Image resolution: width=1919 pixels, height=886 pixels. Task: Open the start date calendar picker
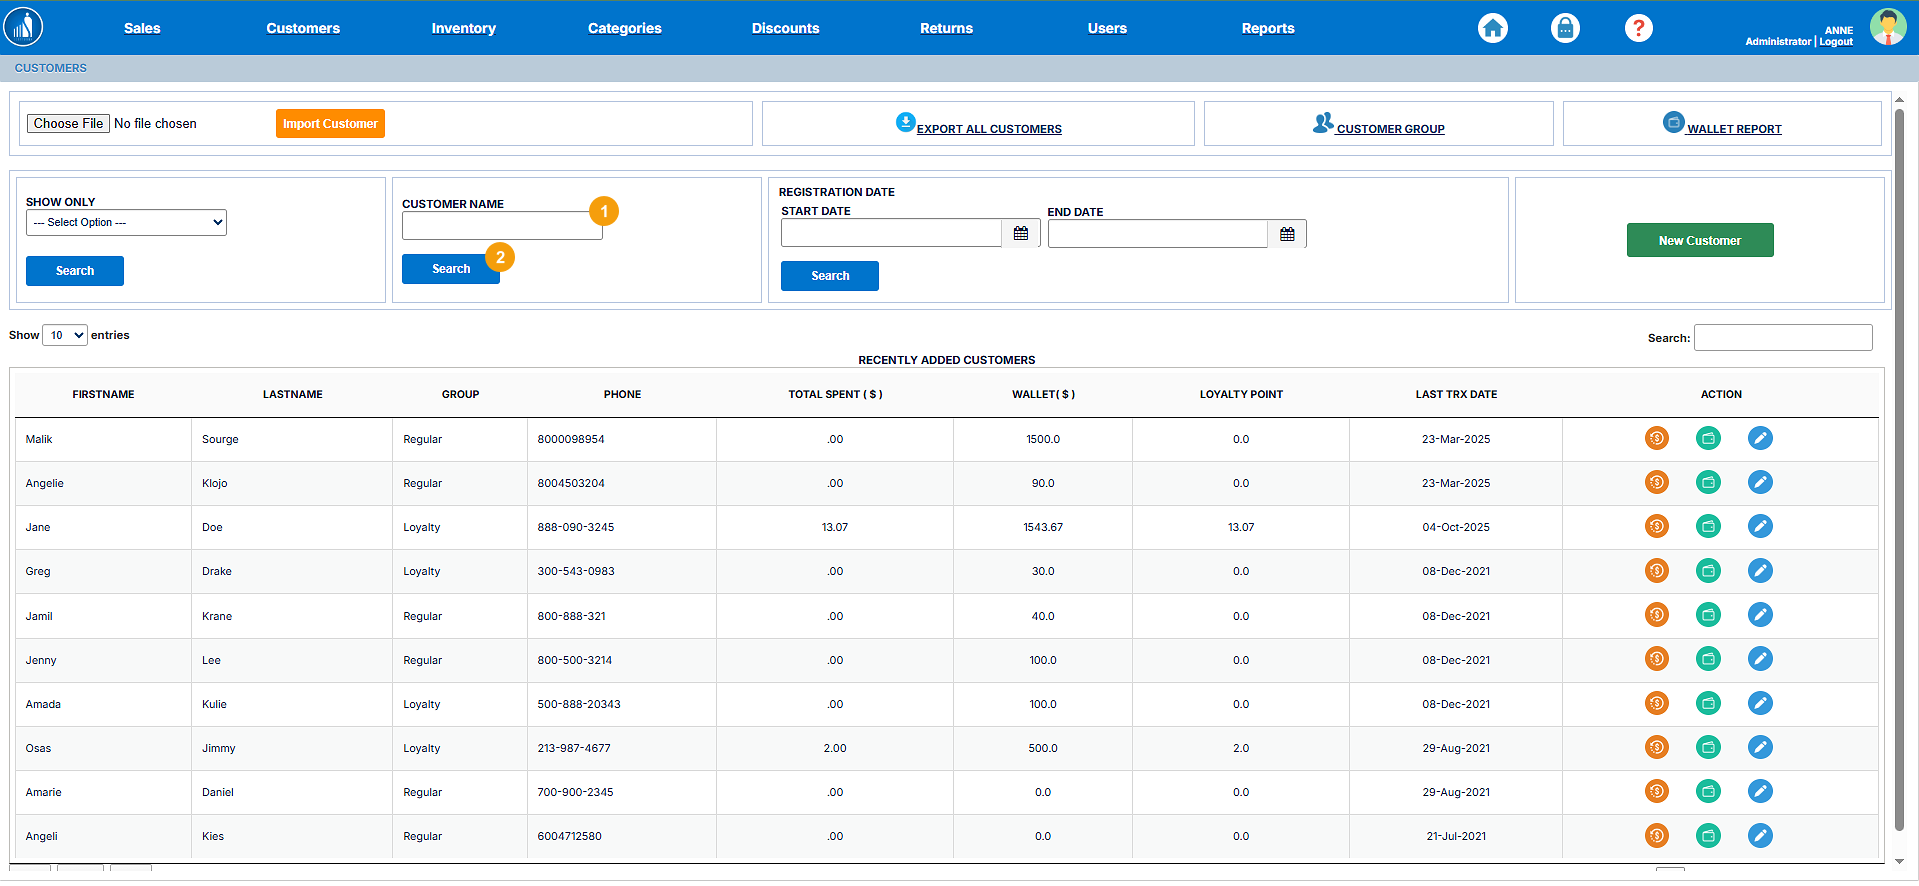pyautogui.click(x=1020, y=233)
